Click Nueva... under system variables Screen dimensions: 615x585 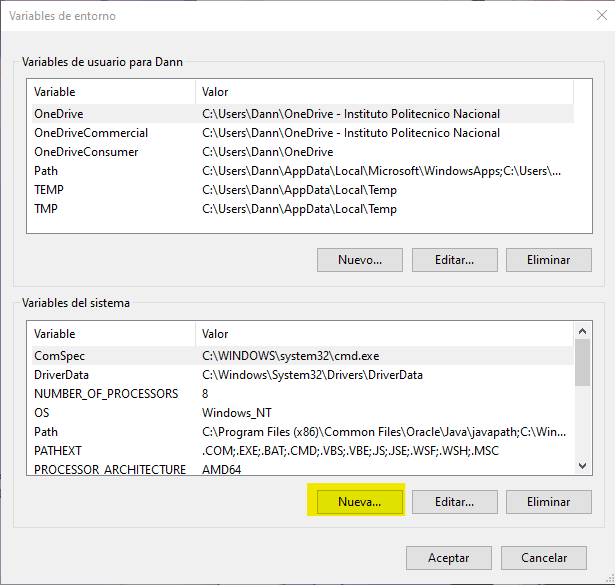point(360,502)
